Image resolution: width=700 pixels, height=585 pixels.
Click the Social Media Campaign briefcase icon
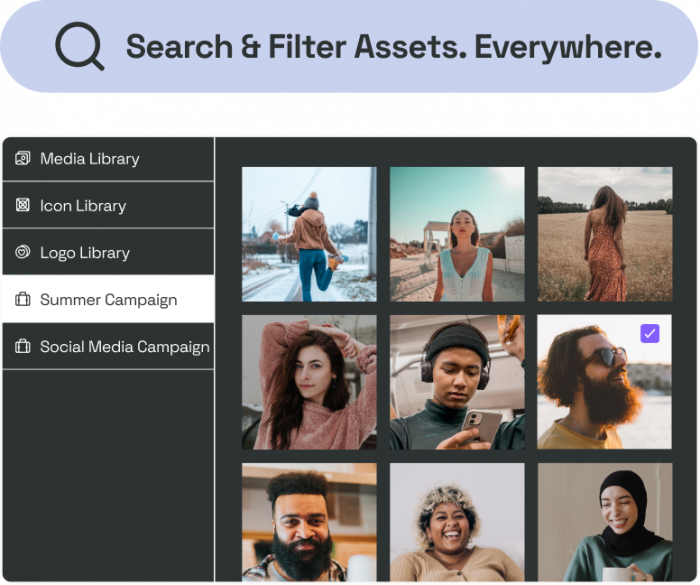[x=23, y=346]
